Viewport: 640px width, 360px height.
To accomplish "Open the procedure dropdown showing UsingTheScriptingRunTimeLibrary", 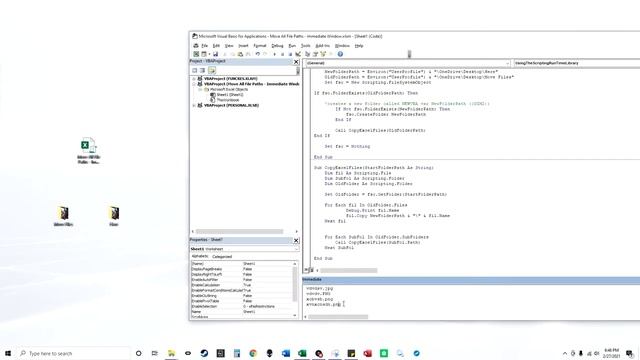I will tap(577, 63).
